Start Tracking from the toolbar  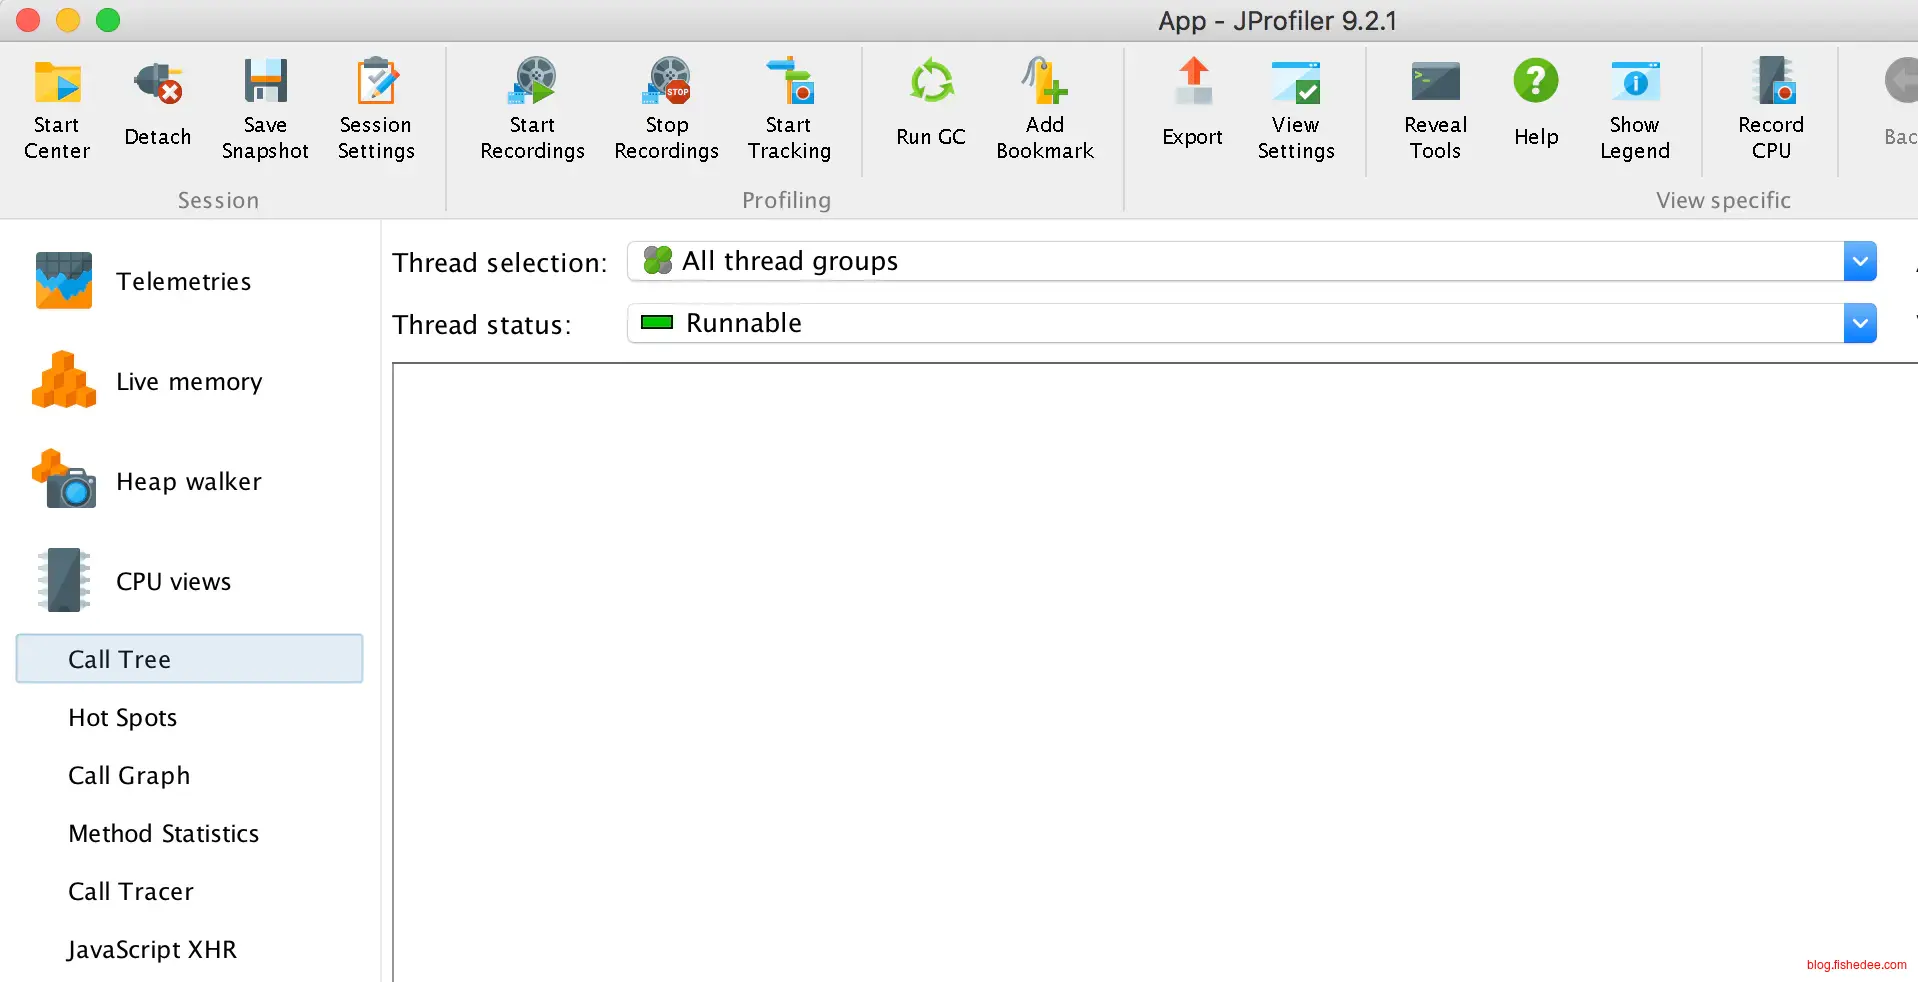click(x=789, y=108)
